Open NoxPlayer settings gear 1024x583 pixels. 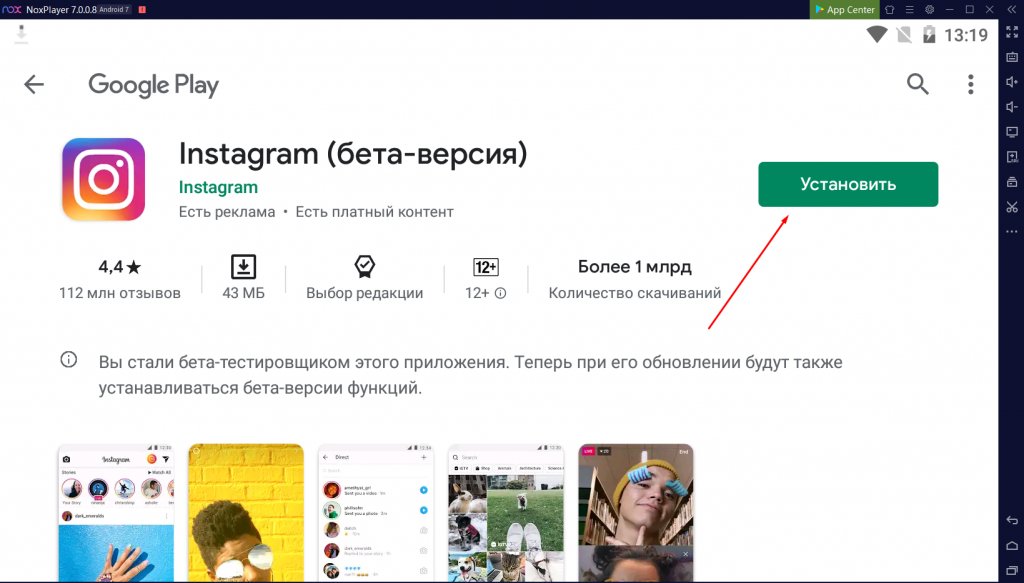click(929, 9)
